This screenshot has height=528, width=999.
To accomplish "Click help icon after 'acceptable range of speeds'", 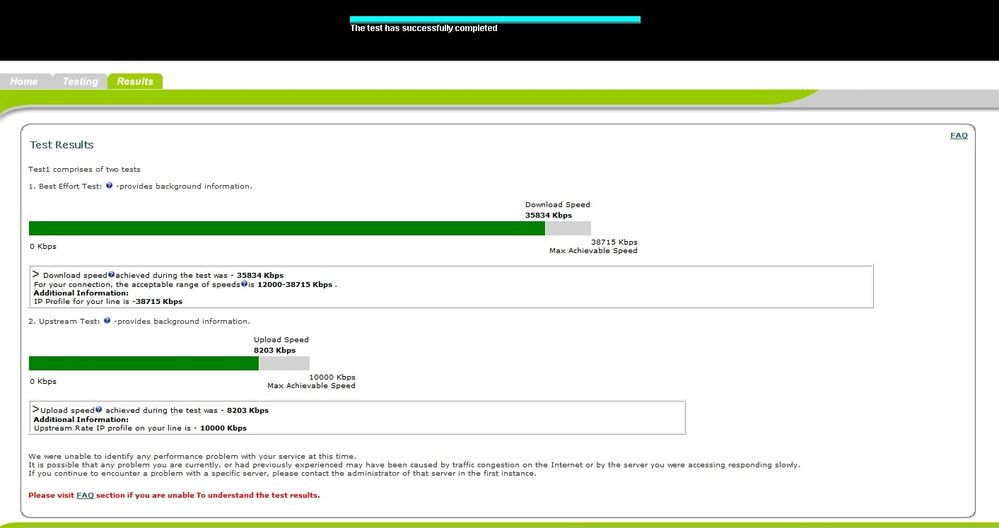I will click(244, 284).
